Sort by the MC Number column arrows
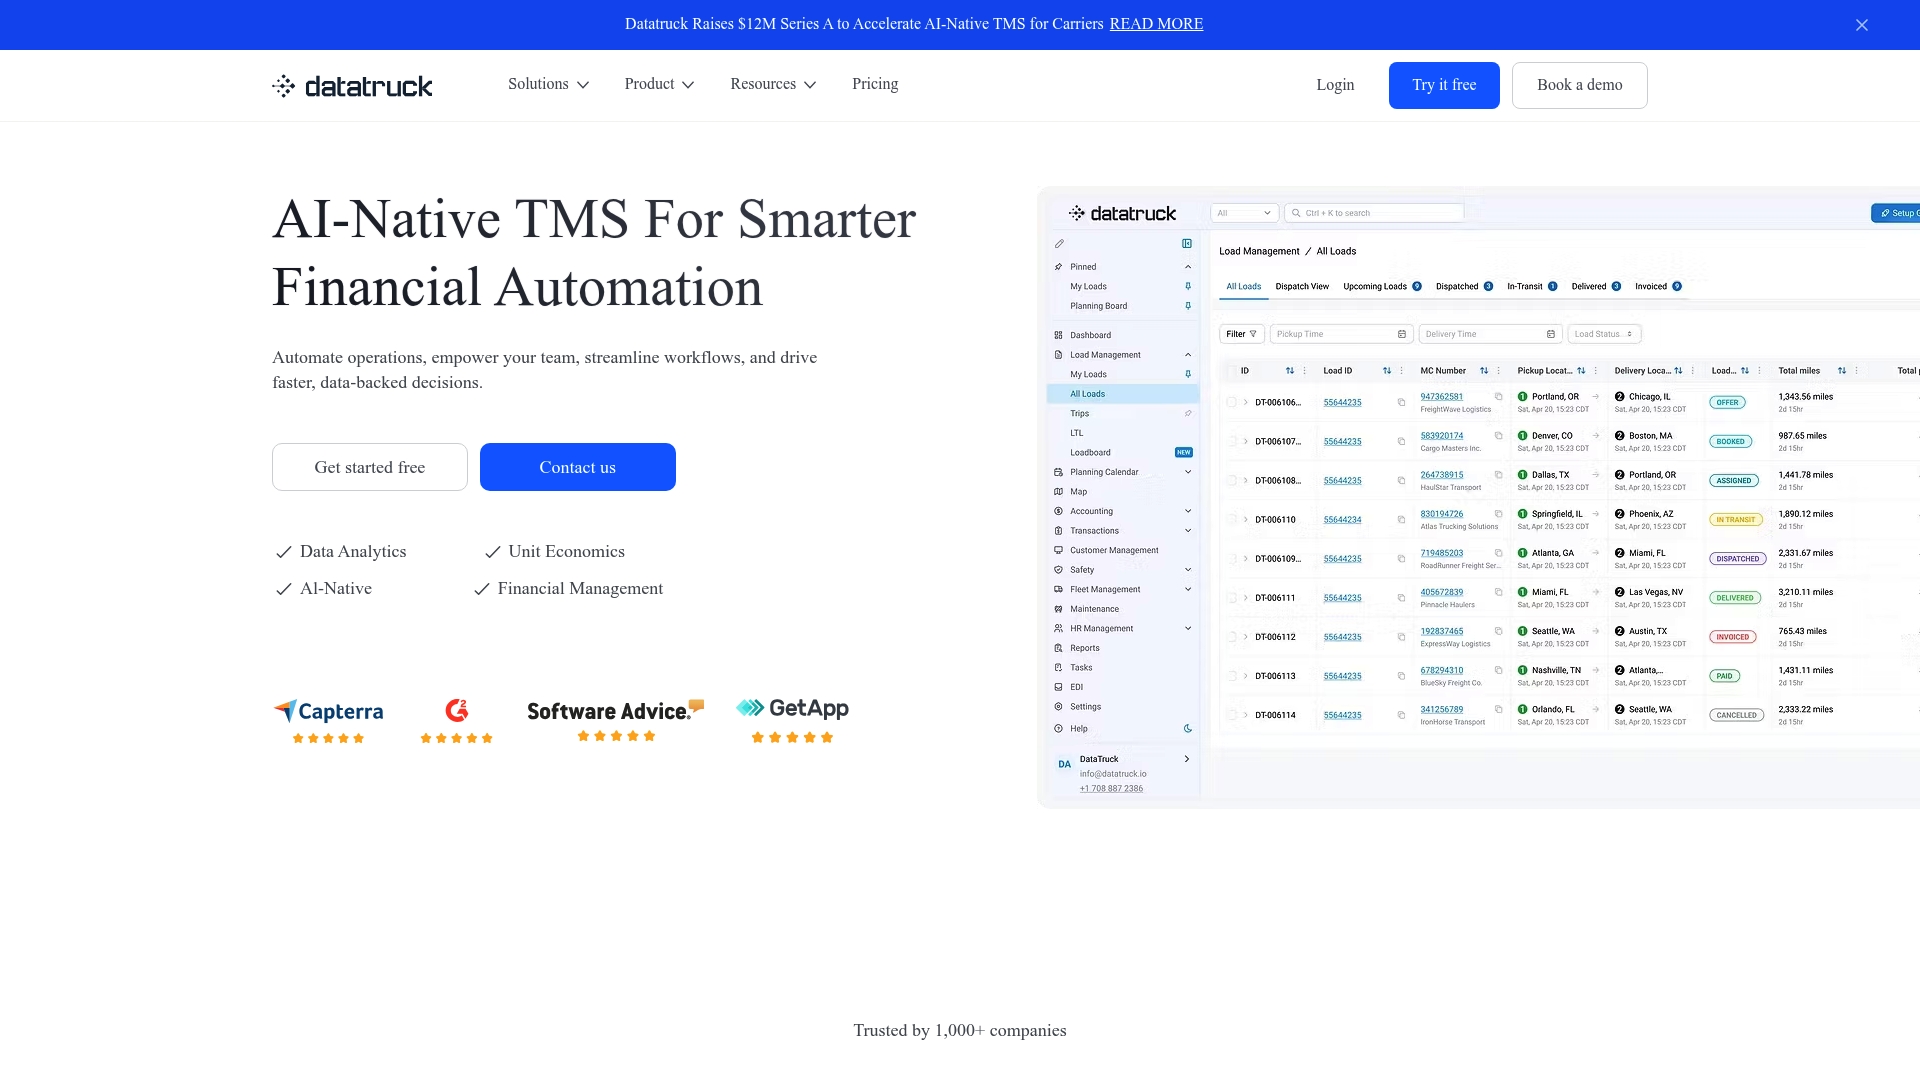 [x=1484, y=371]
